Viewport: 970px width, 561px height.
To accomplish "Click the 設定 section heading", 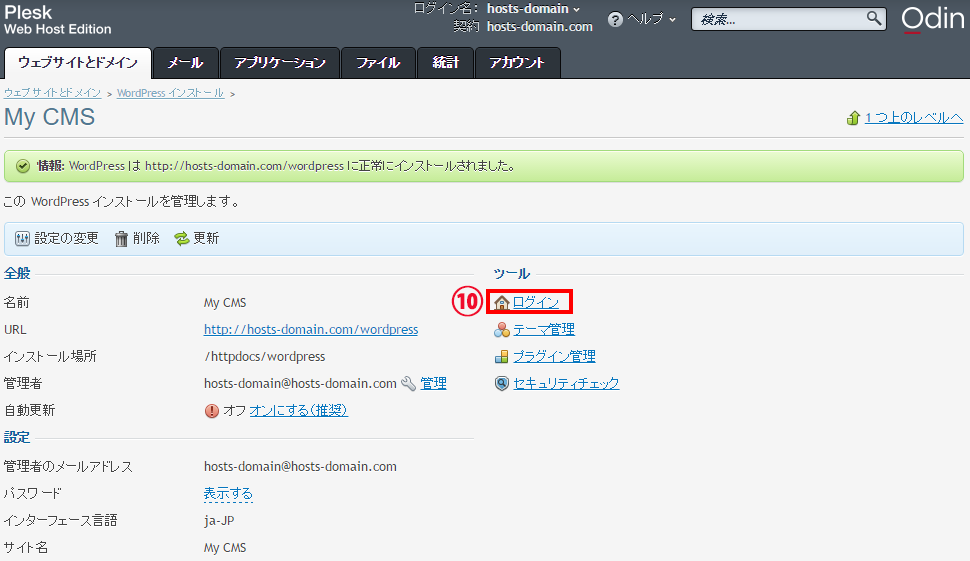I will [17, 437].
